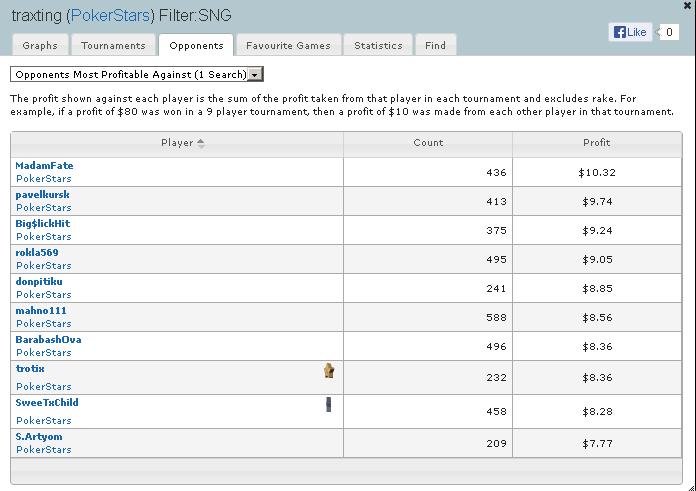The image size is (696, 491).
Task: Open the Big$lickHit player link
Action: click(x=43, y=224)
